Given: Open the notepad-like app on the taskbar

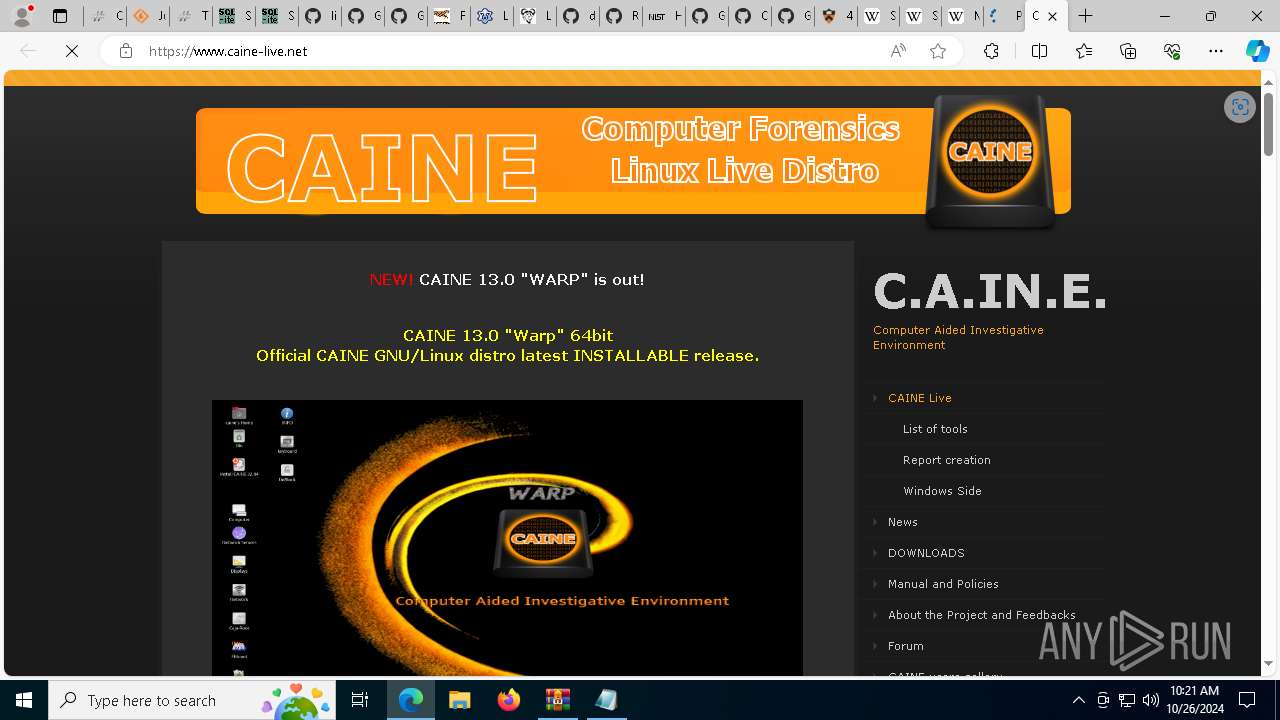Looking at the screenshot, I should [606, 700].
